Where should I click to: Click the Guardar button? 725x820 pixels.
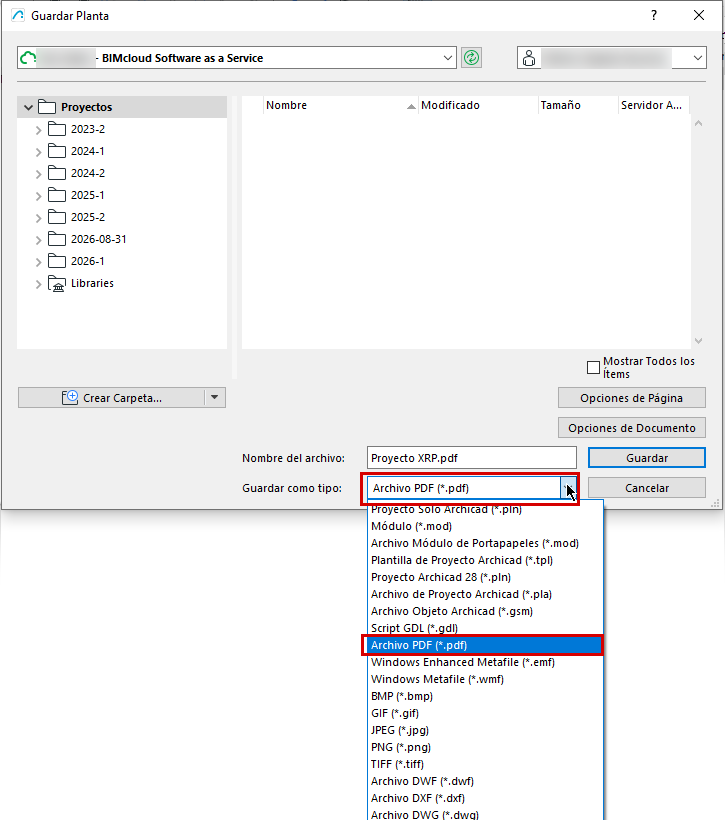point(647,458)
